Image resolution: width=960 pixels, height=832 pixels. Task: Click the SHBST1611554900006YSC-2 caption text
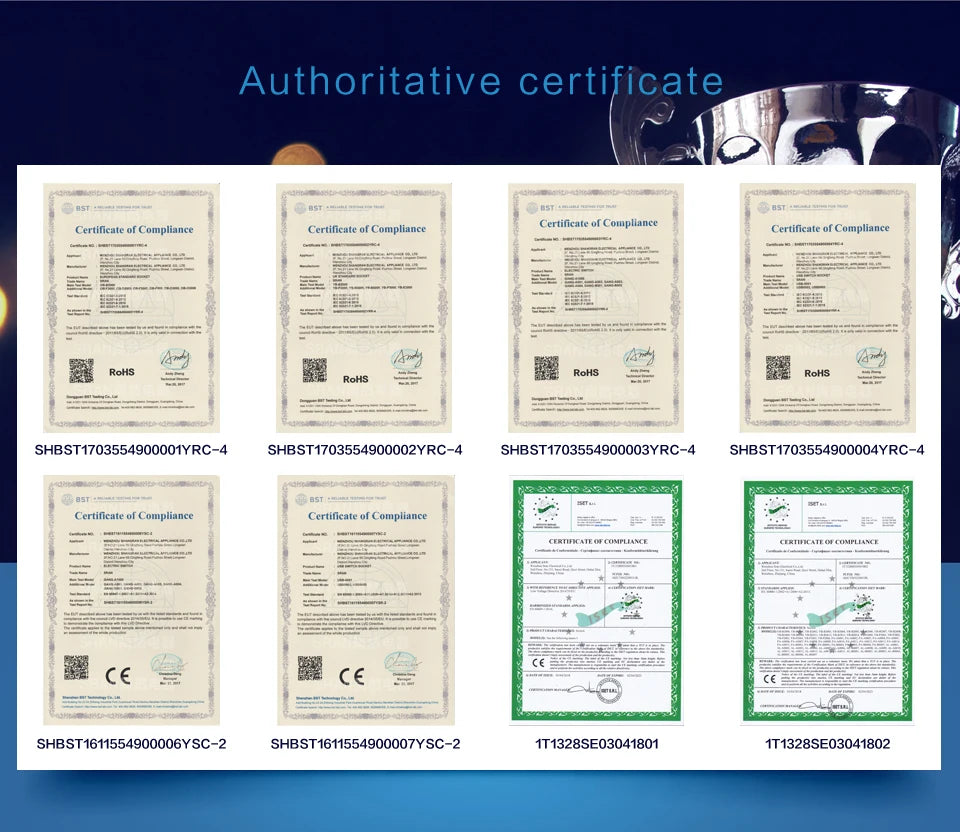(131, 744)
